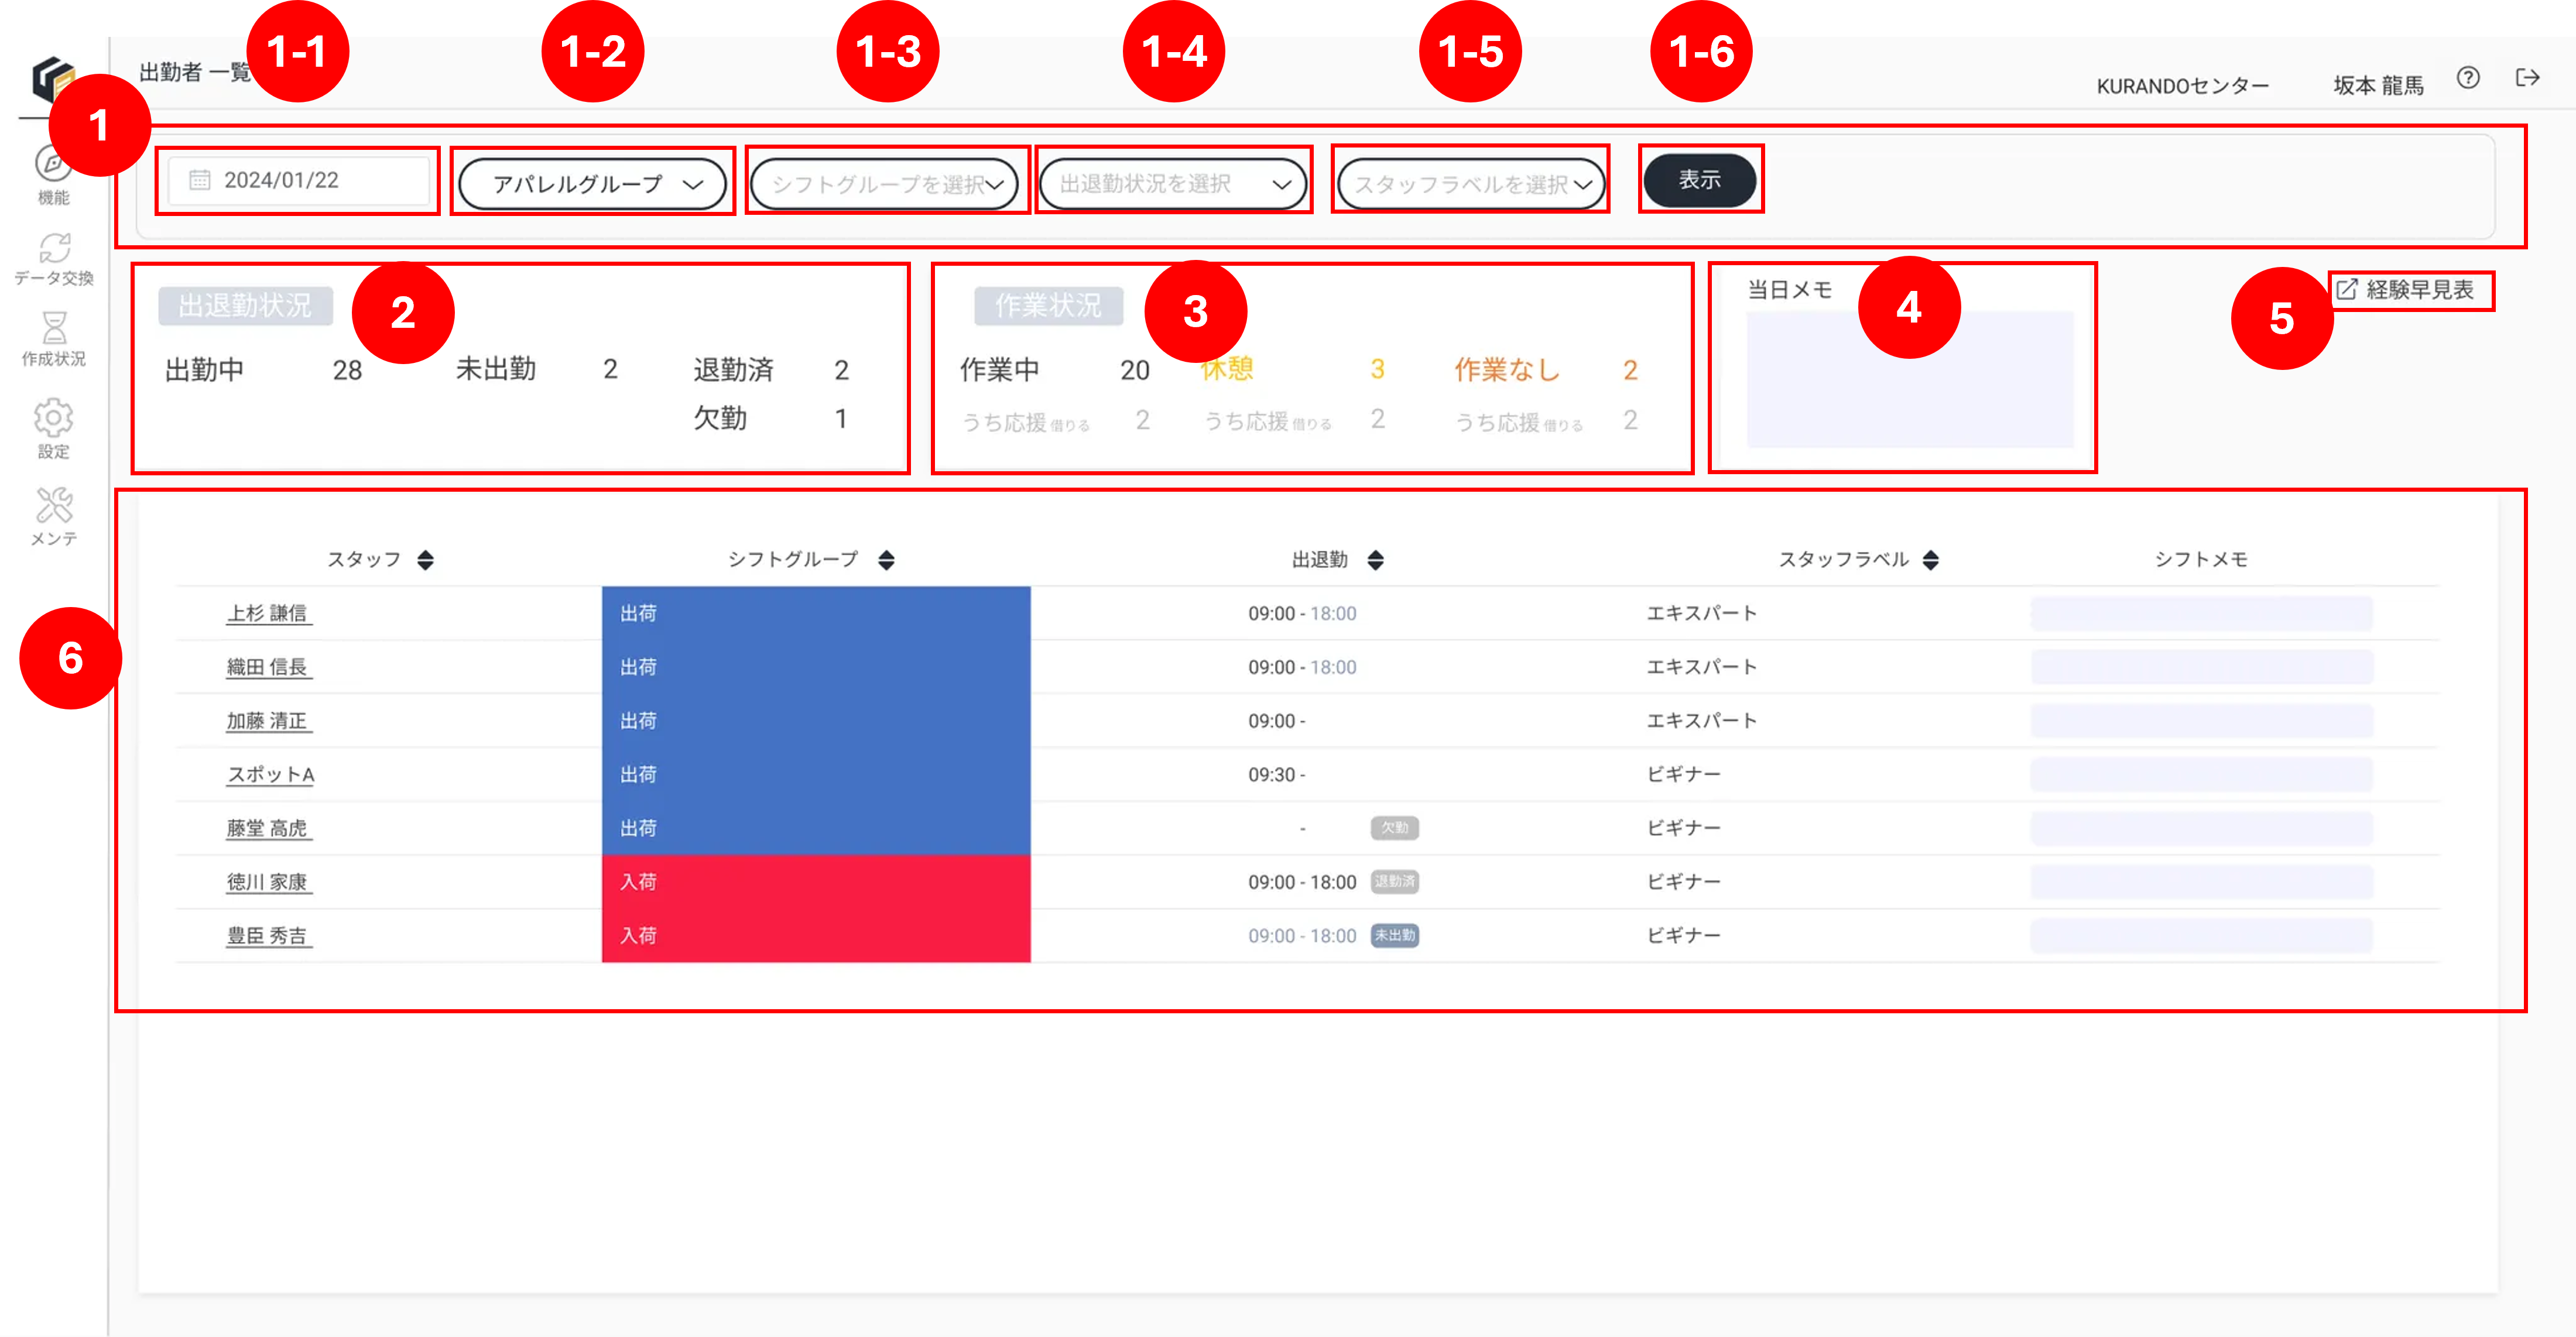This screenshot has height=1337, width=2576.
Task: Click the shift memo field for 織田 信長
Action: [x=2201, y=667]
